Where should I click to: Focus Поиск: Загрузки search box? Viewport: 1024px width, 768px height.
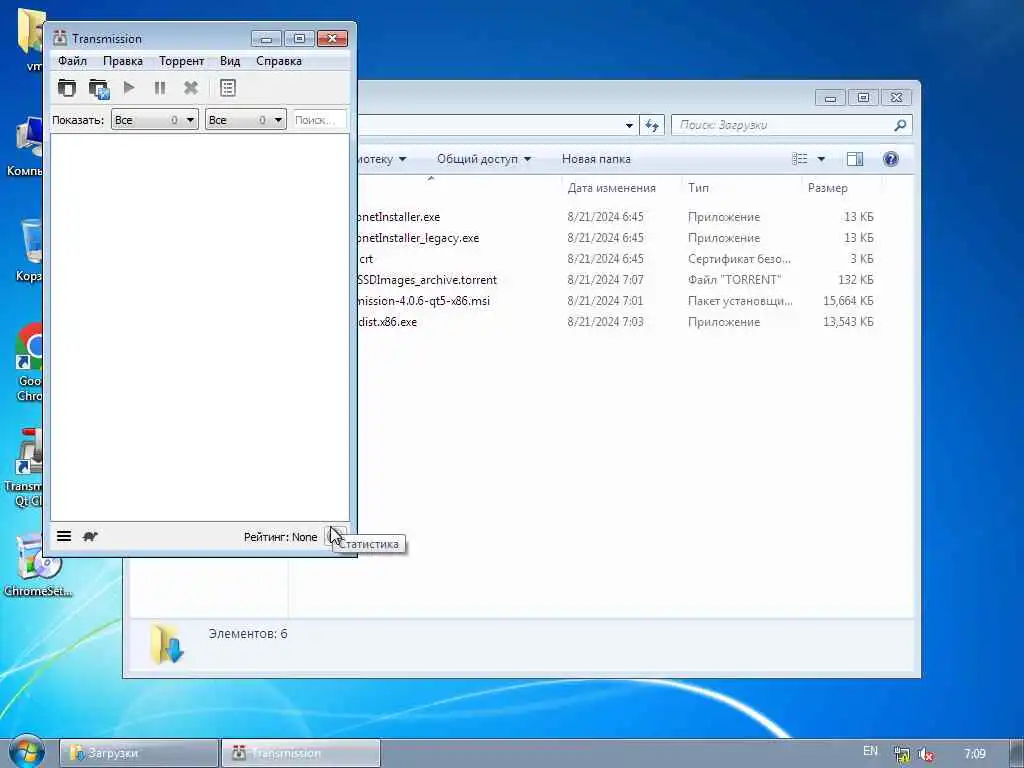782,125
